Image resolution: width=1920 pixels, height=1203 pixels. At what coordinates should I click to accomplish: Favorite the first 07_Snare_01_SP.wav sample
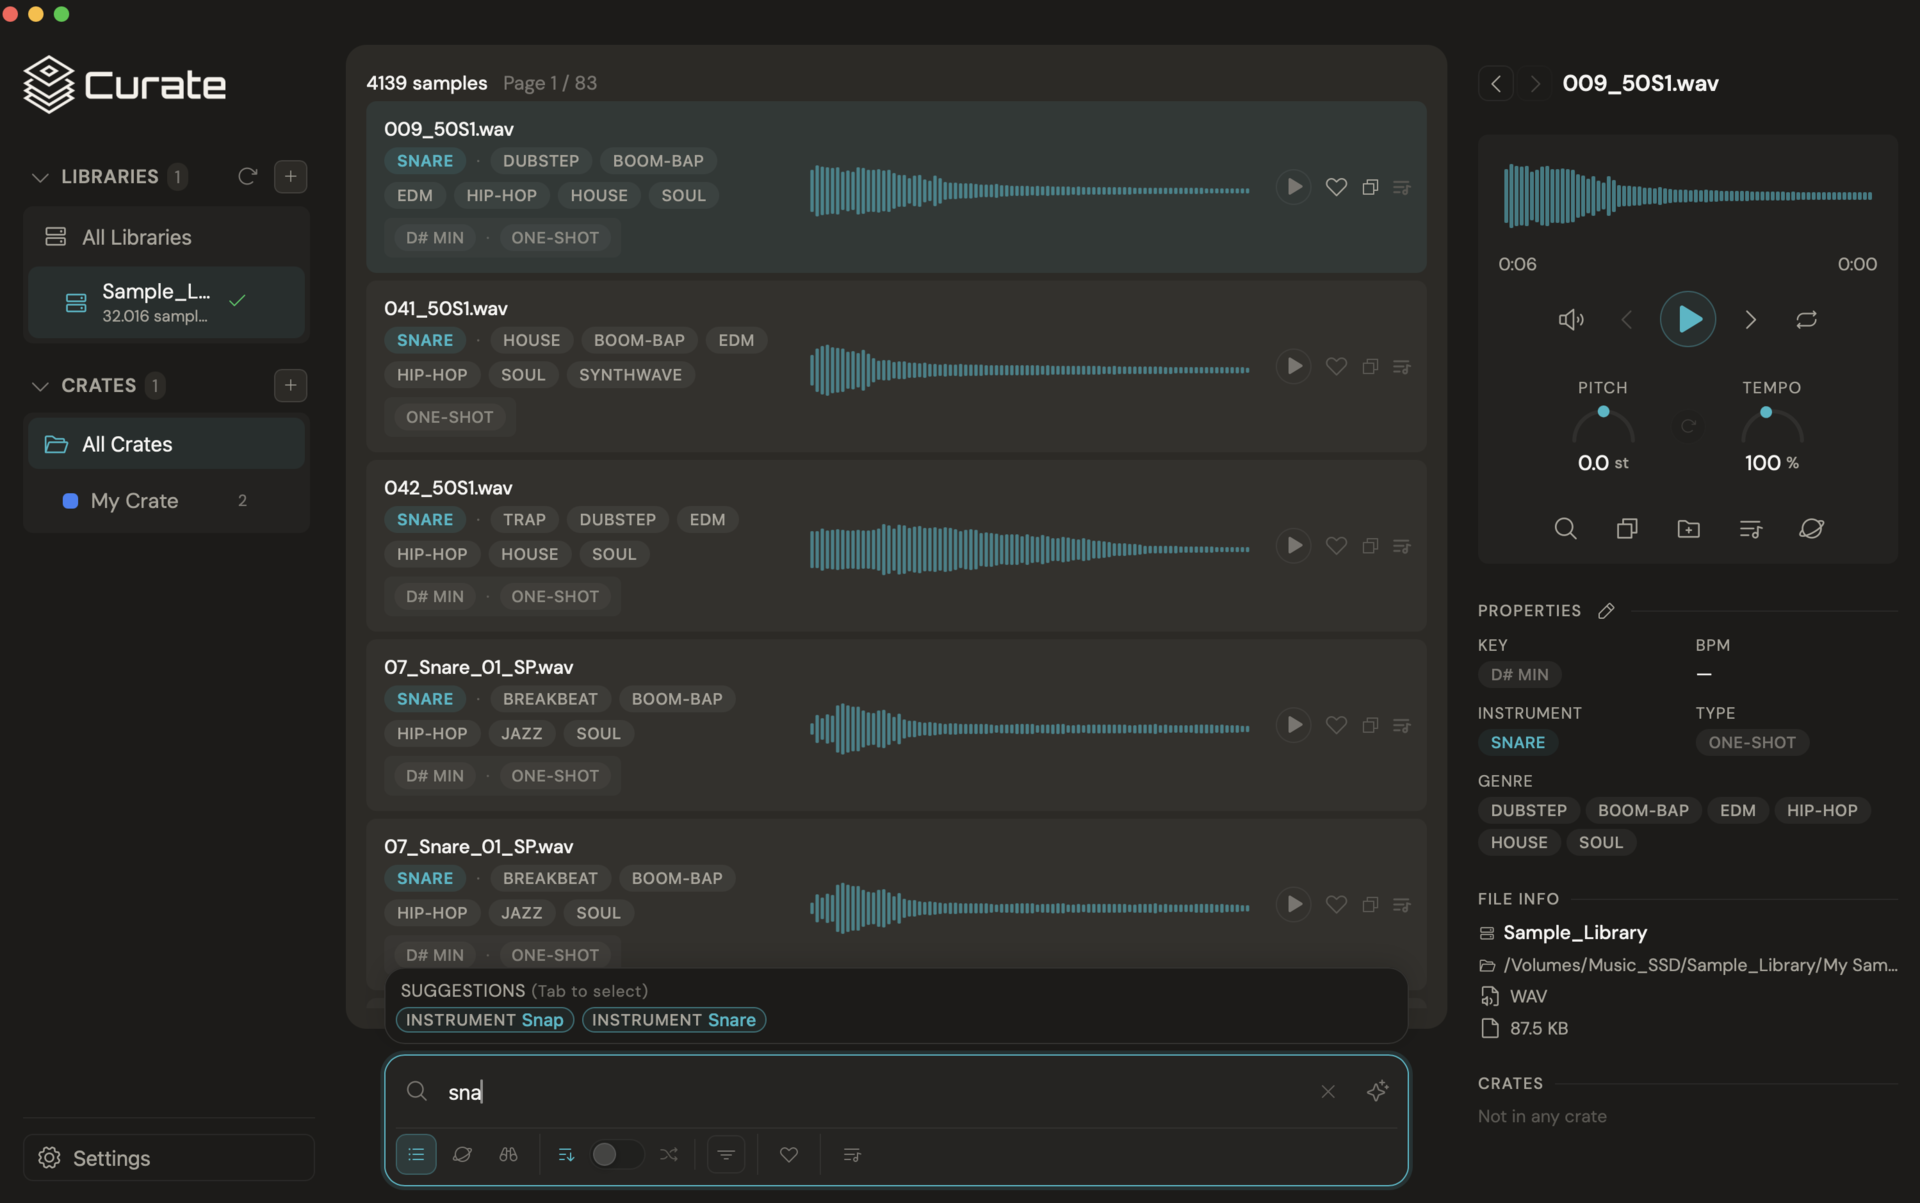pos(1336,724)
